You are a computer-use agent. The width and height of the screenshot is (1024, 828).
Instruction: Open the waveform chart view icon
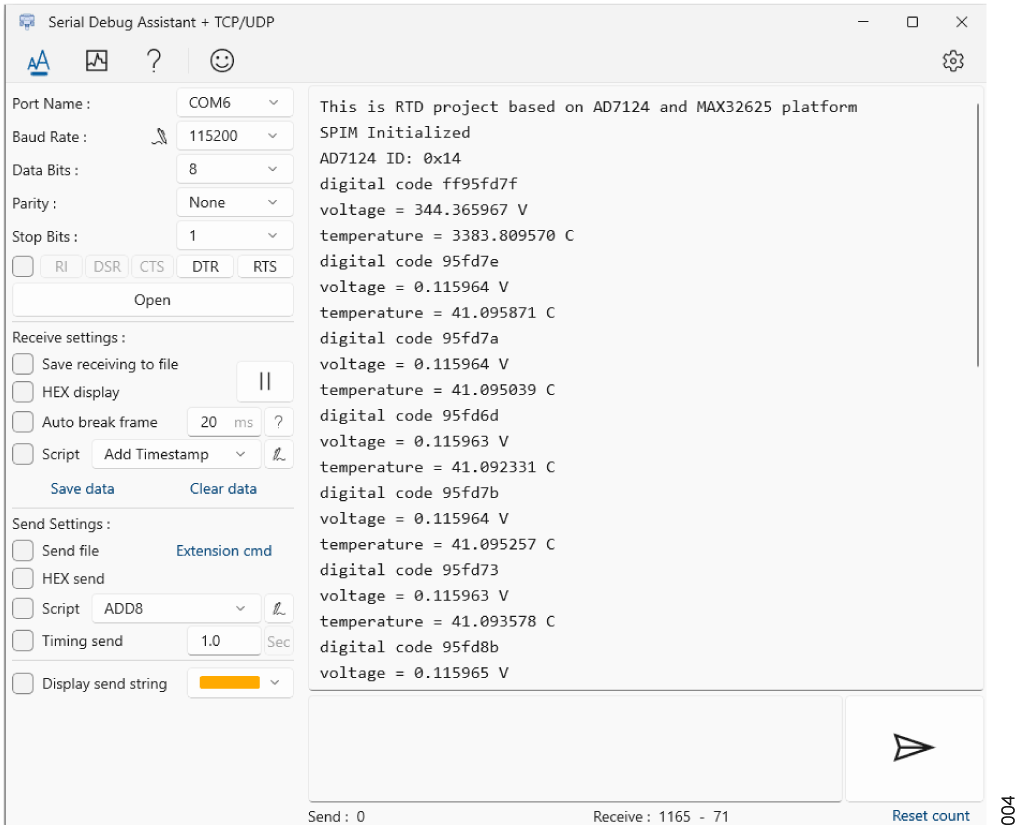click(x=96, y=61)
